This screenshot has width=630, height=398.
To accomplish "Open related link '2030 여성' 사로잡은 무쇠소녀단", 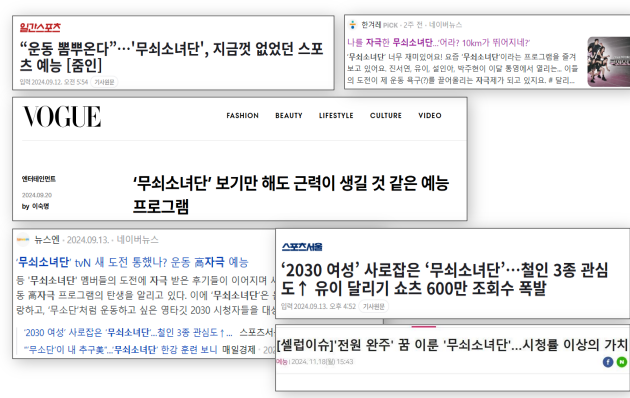I will pos(128,333).
